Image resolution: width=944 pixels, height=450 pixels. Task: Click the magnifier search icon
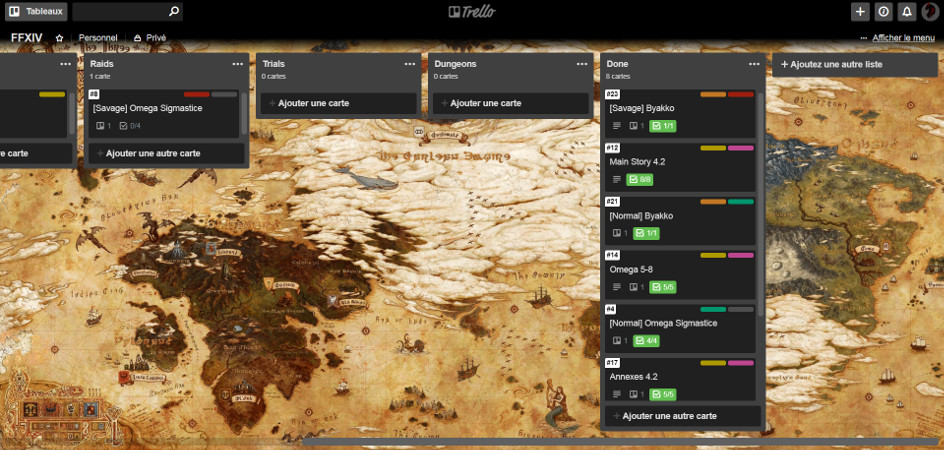point(173,11)
